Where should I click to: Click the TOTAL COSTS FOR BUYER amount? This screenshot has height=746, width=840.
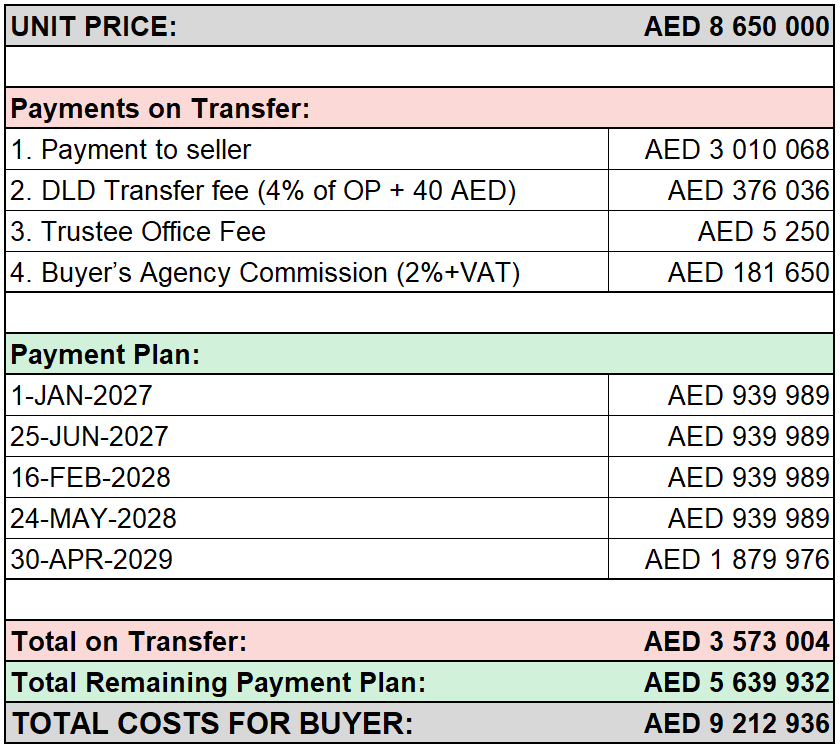737,723
